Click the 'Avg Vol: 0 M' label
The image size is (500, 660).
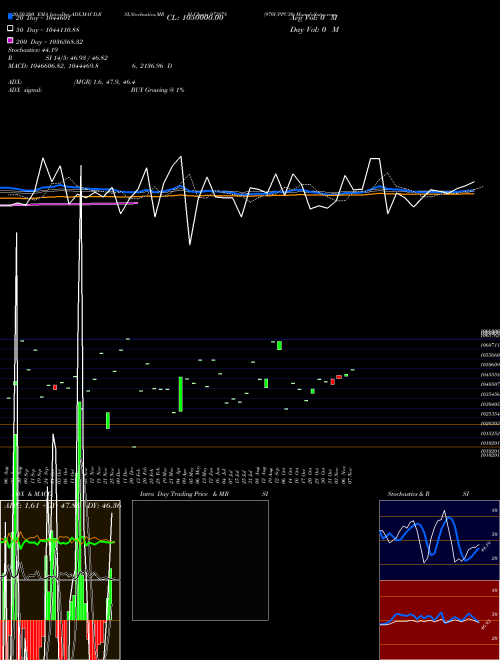(x=314, y=18)
